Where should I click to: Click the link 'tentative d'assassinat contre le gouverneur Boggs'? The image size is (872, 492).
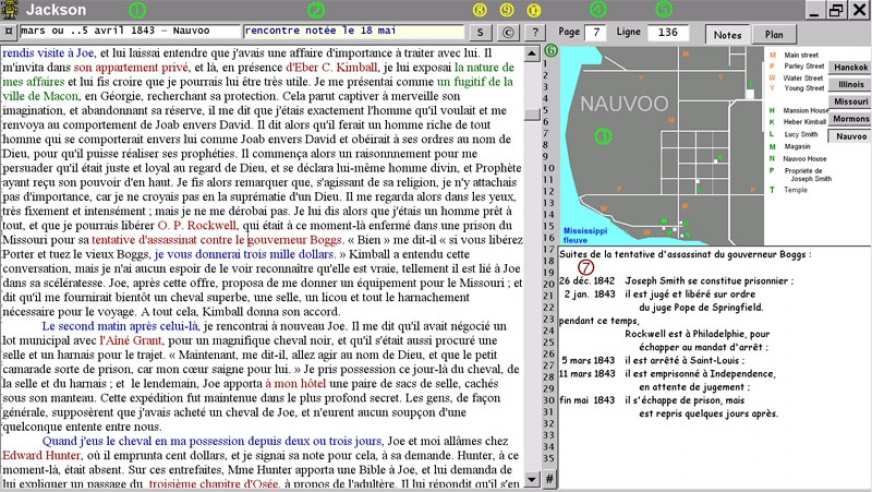coord(217,240)
